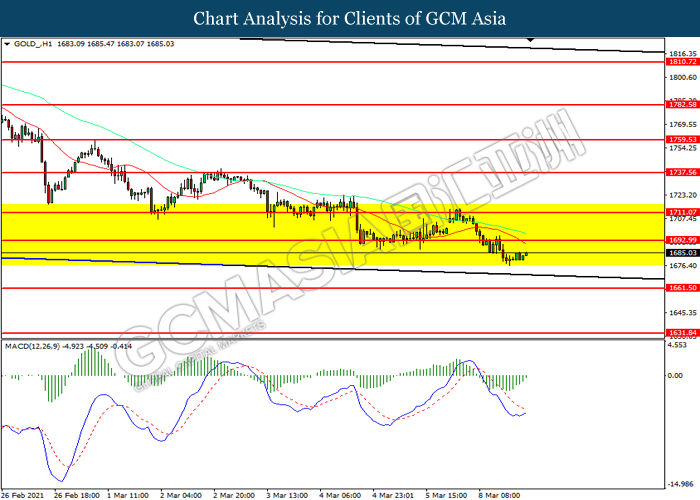This screenshot has height=500, width=700.
Task: Click the 1645.35 price scale value
Action: coord(683,312)
